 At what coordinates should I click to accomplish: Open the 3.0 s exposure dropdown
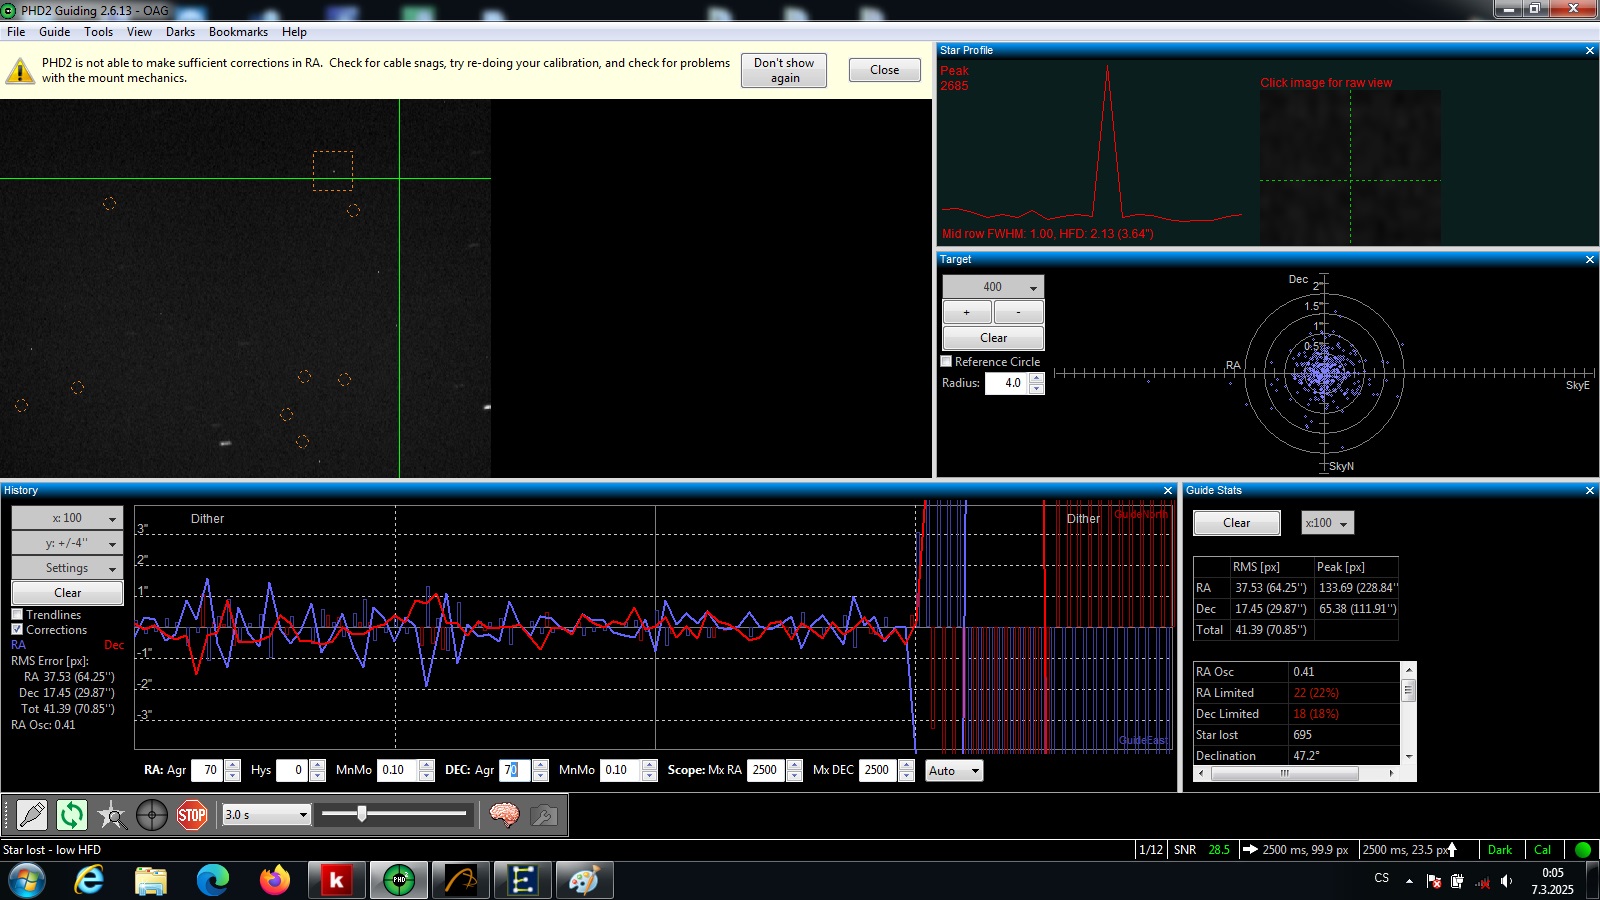(266, 815)
